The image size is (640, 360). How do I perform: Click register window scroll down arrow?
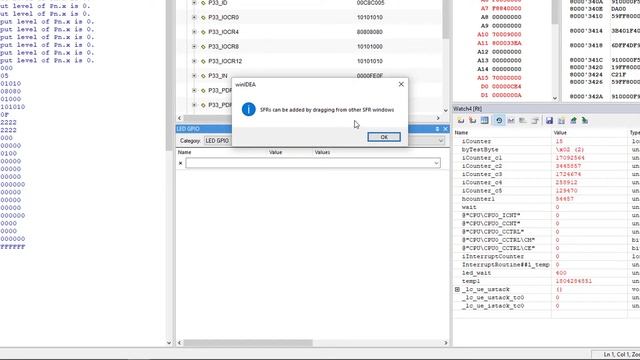pos(555,98)
